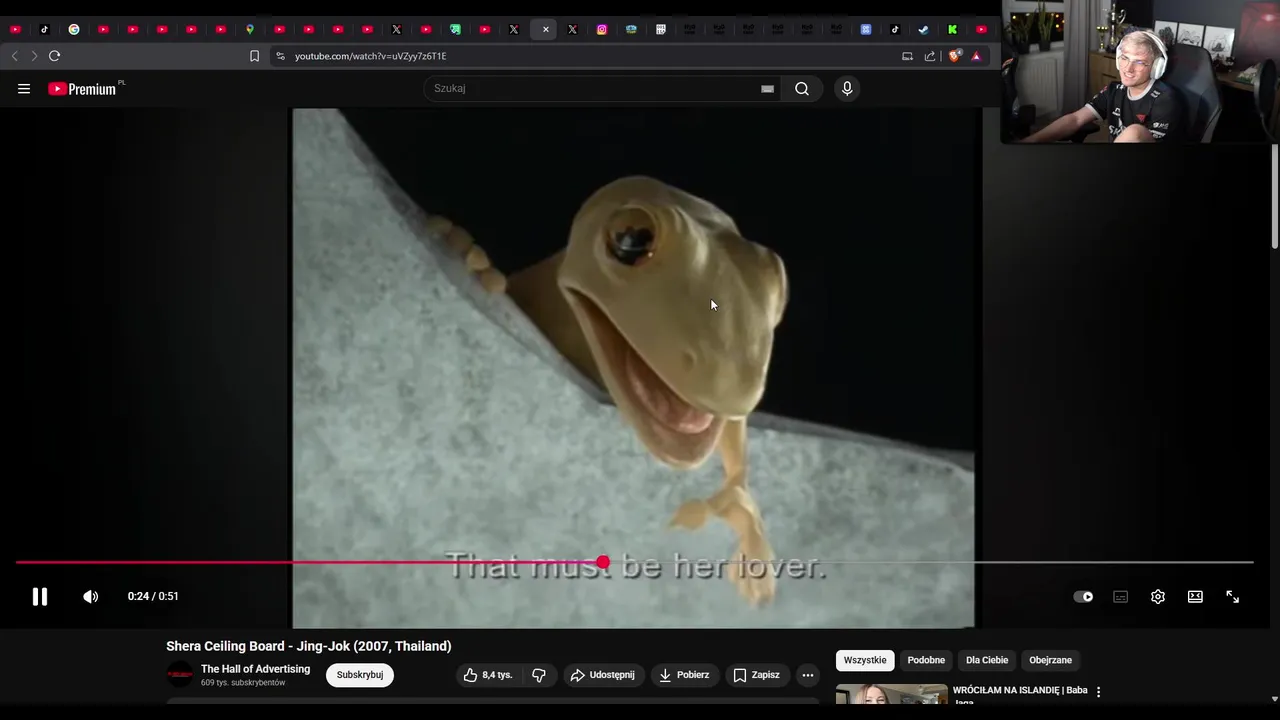The height and width of the screenshot is (720, 1280).
Task: Reload the page
Action: click(x=55, y=56)
